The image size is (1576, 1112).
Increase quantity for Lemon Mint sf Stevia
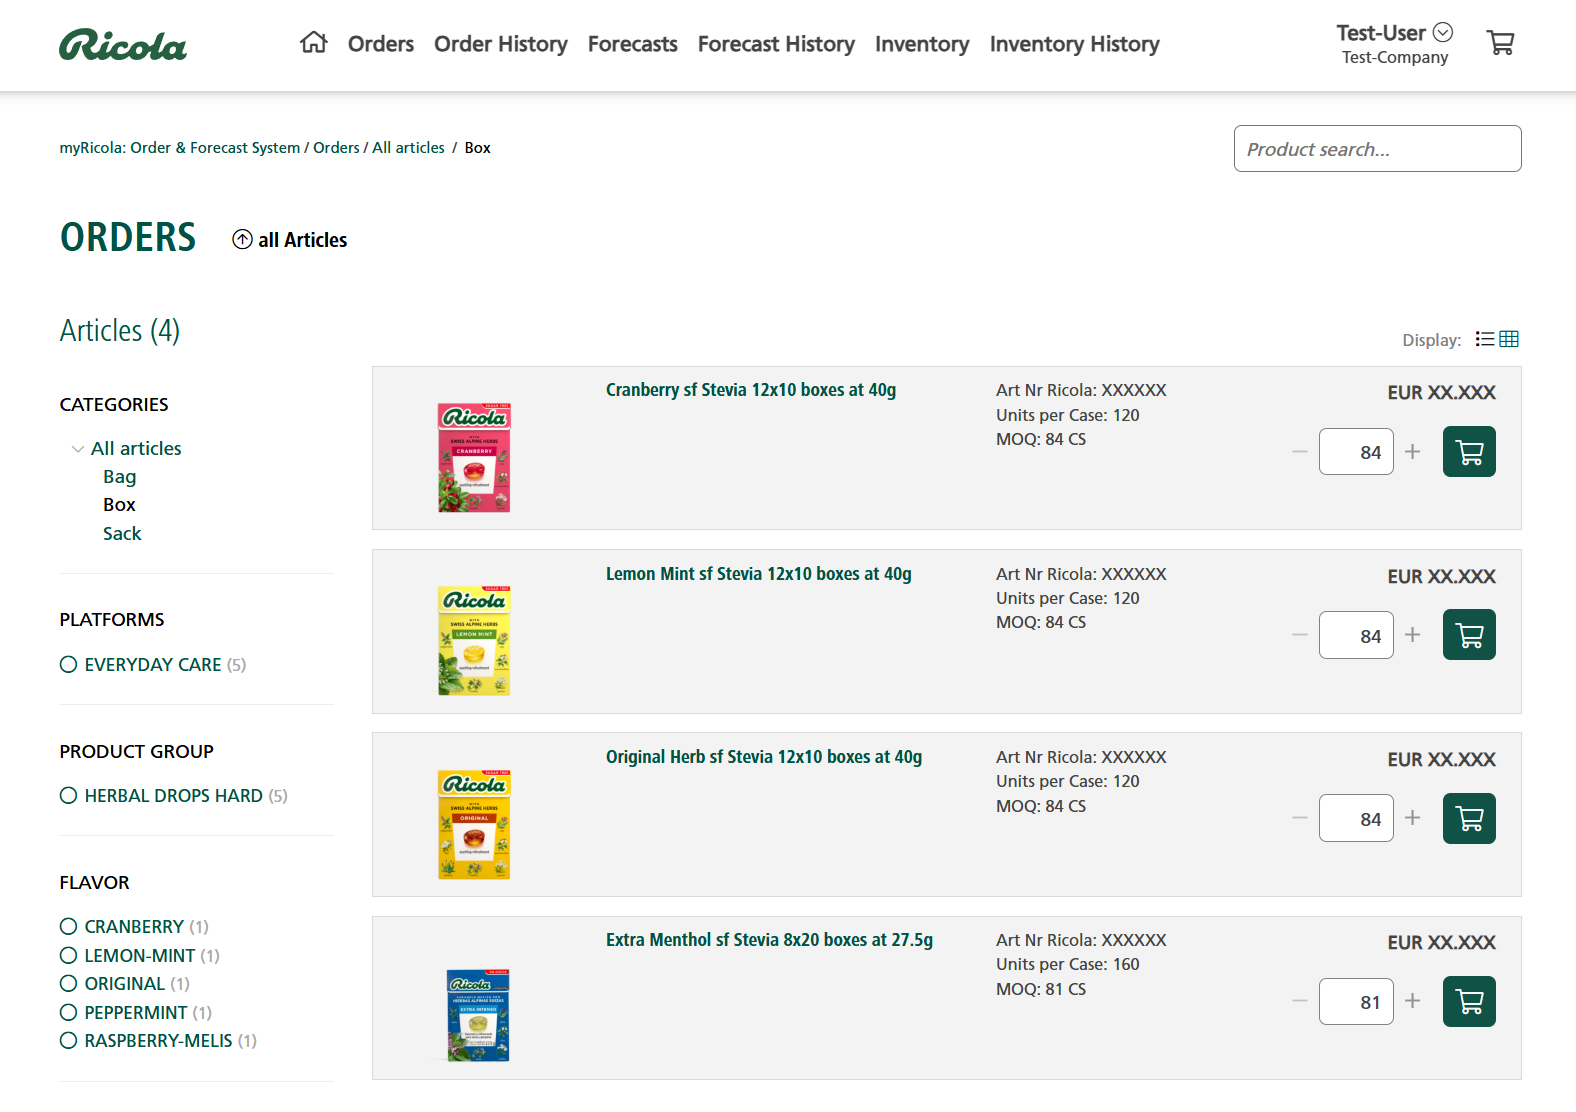coord(1412,635)
